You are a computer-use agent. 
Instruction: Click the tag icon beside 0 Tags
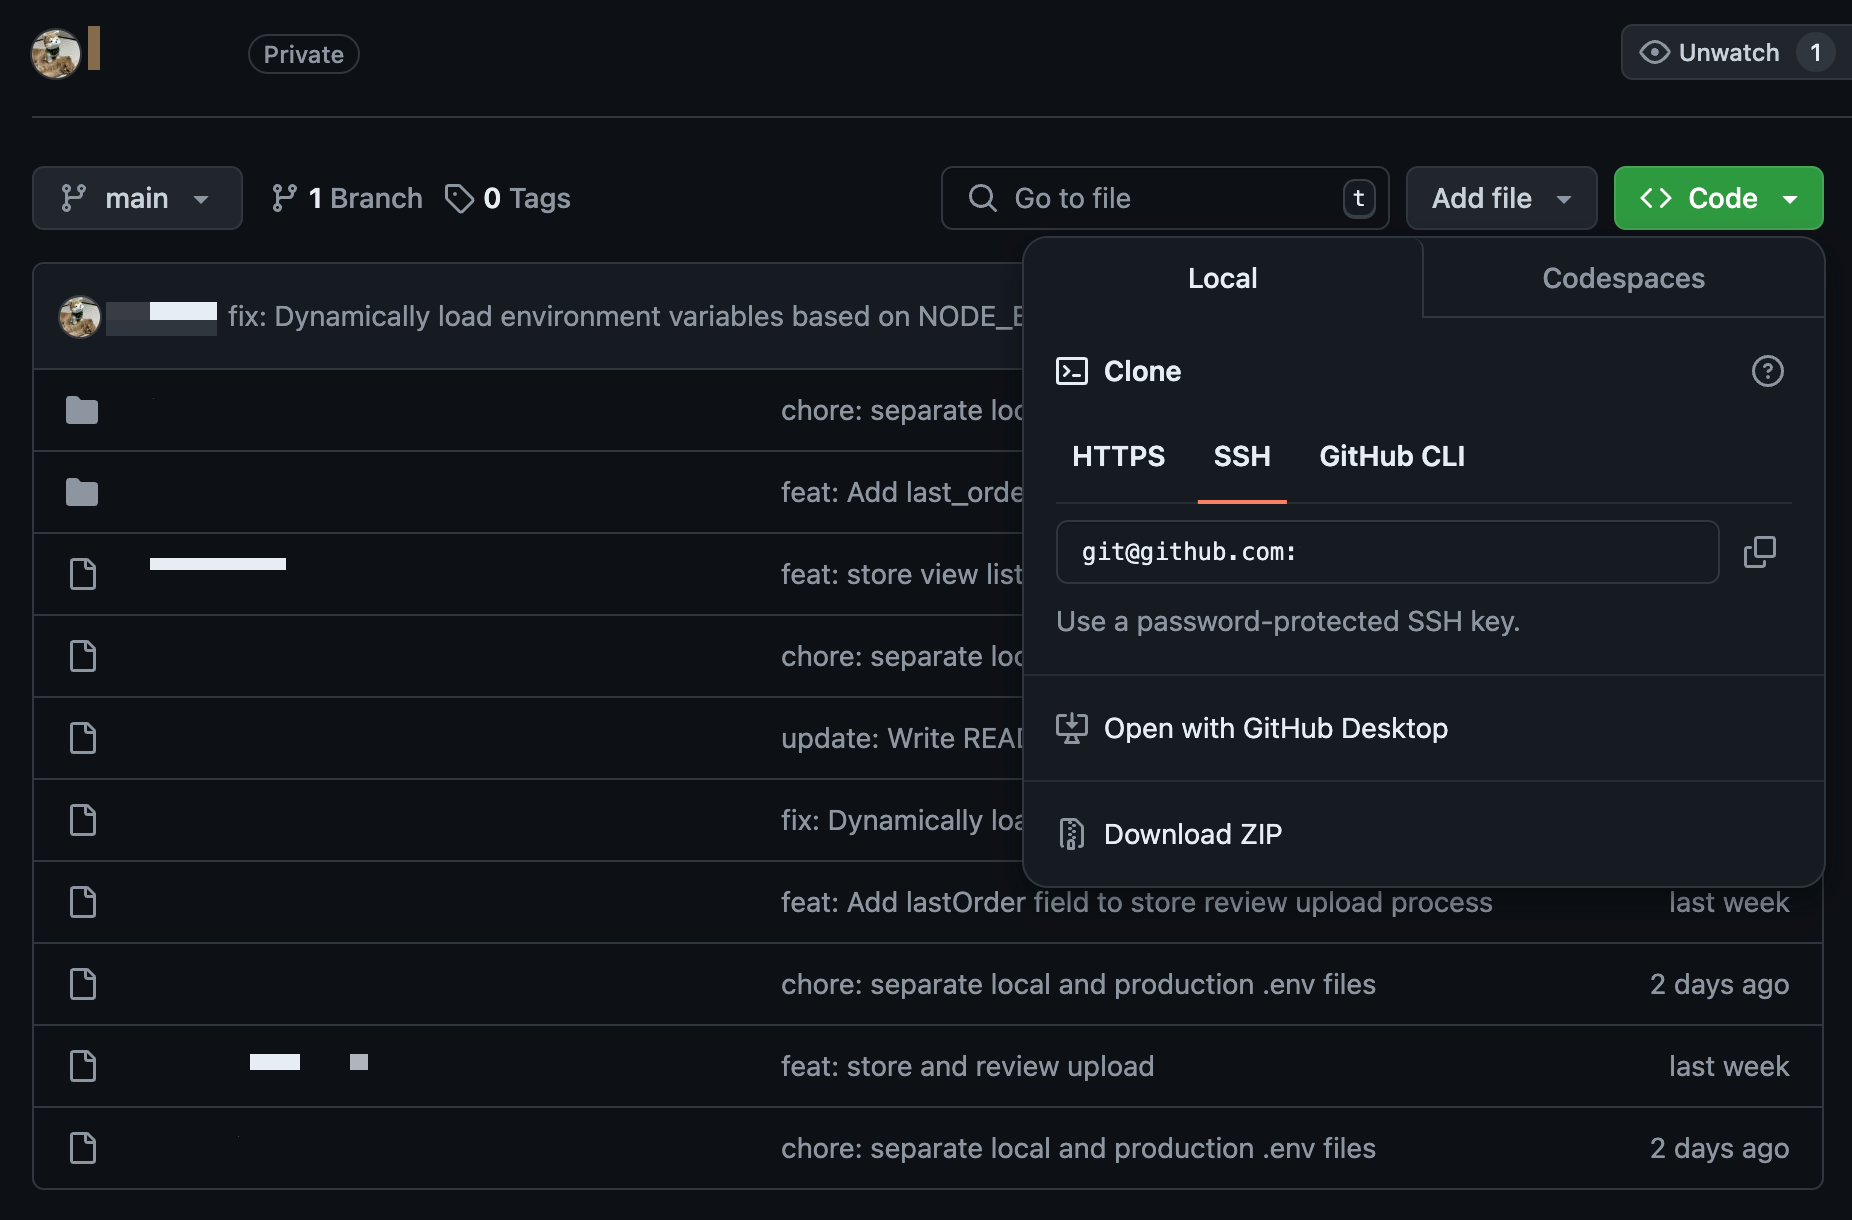coord(459,198)
